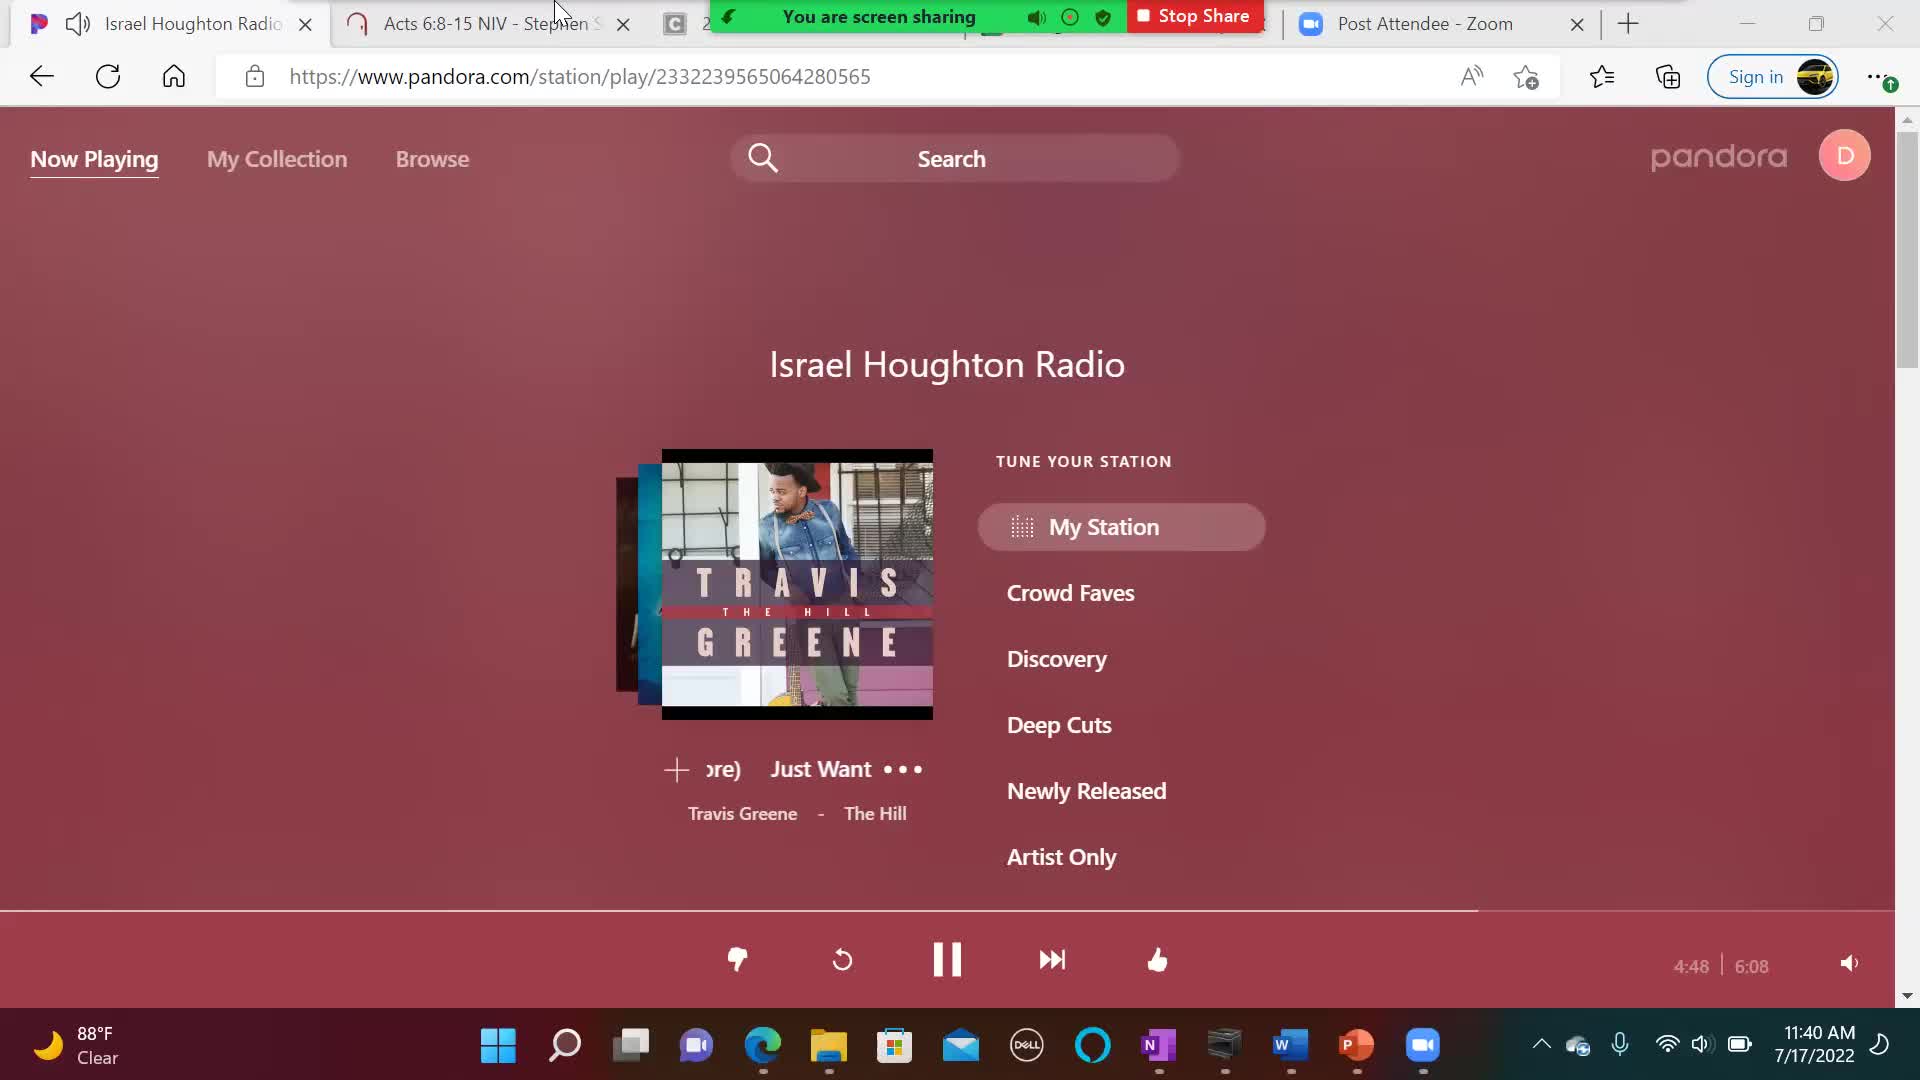The height and width of the screenshot is (1080, 1920).
Task: Open browser Collections
Action: click(x=1668, y=77)
